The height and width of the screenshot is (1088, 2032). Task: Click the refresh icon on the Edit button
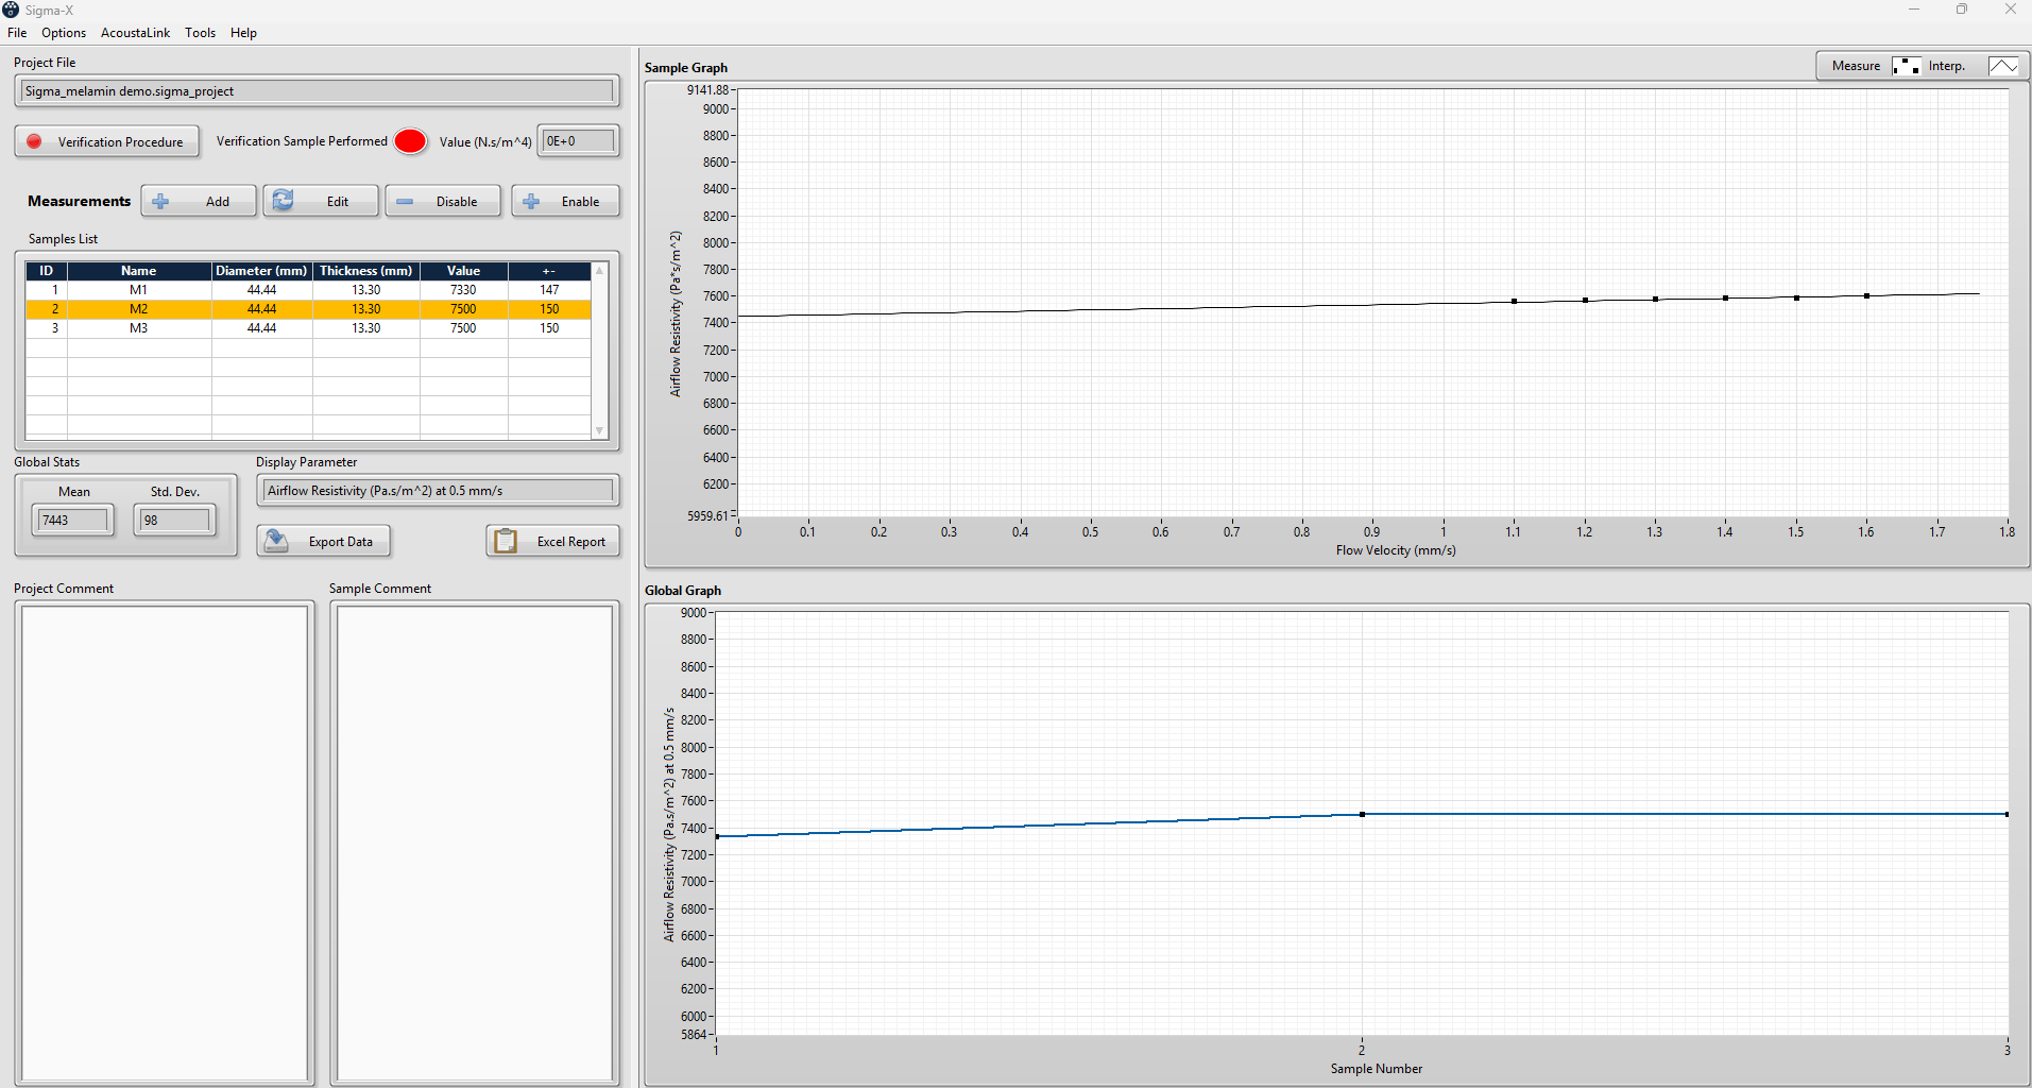click(283, 201)
